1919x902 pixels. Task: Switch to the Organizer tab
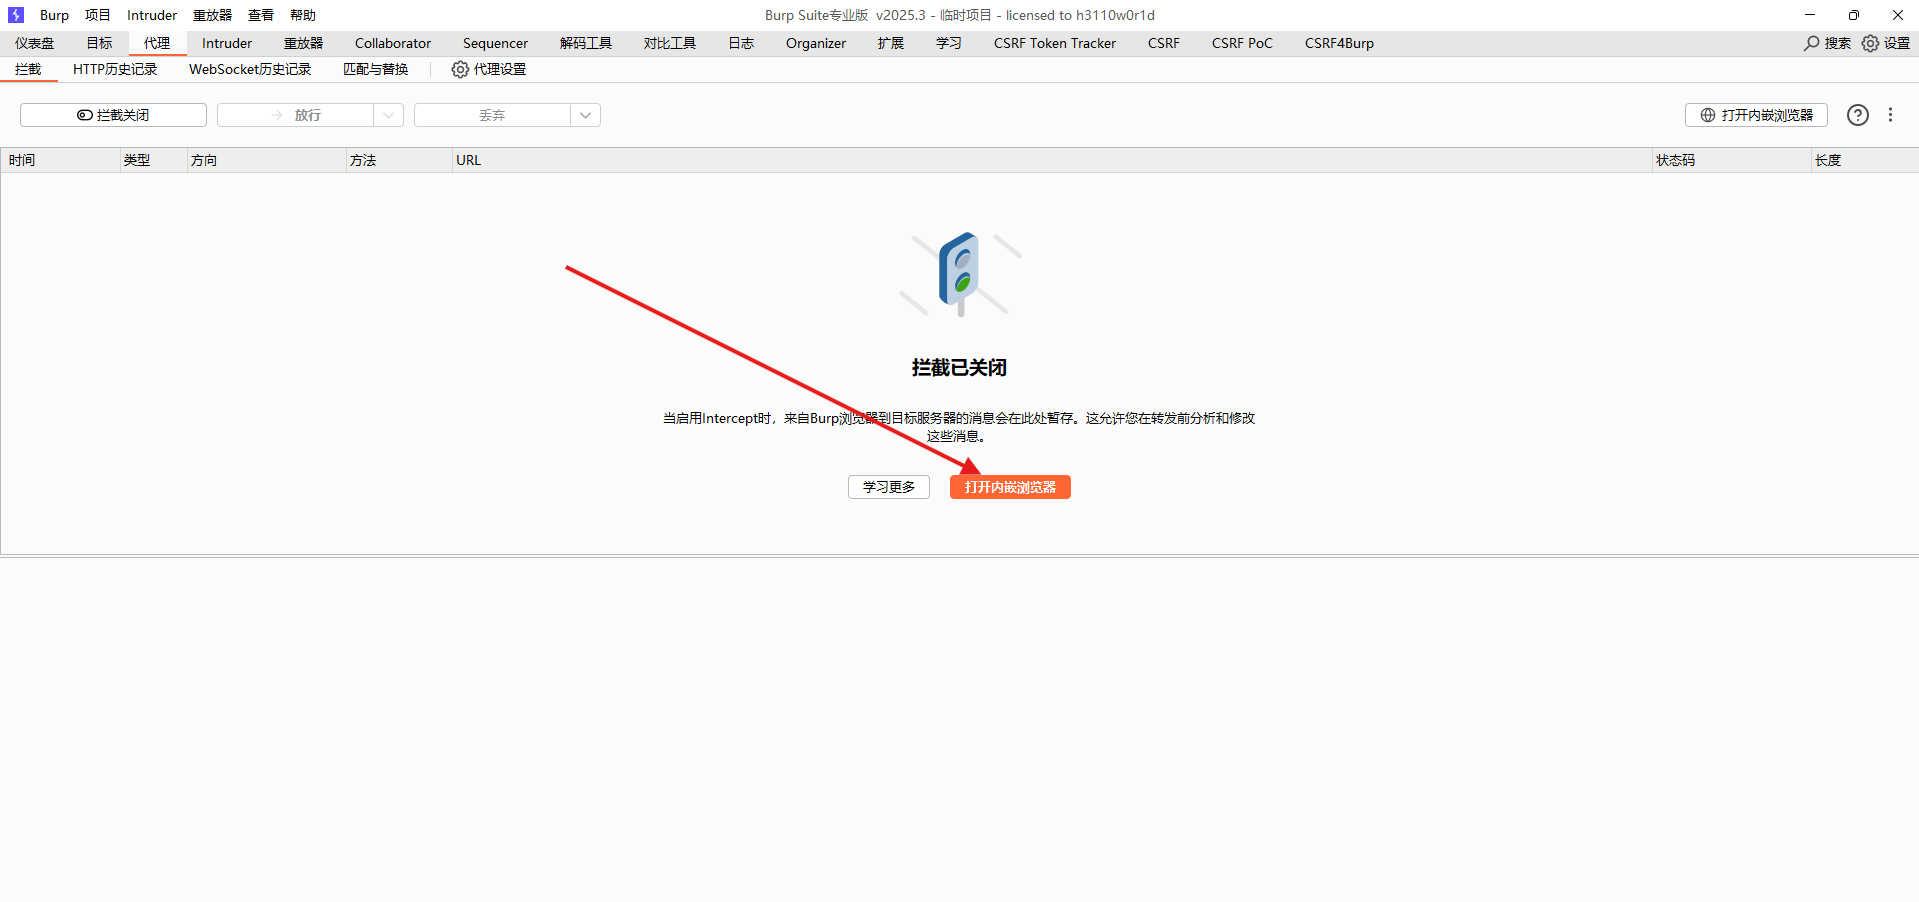pos(816,43)
